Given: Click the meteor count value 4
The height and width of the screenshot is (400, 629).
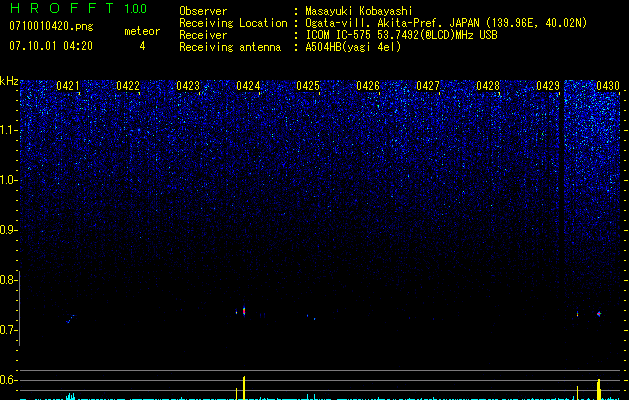Looking at the screenshot, I should 142,46.
